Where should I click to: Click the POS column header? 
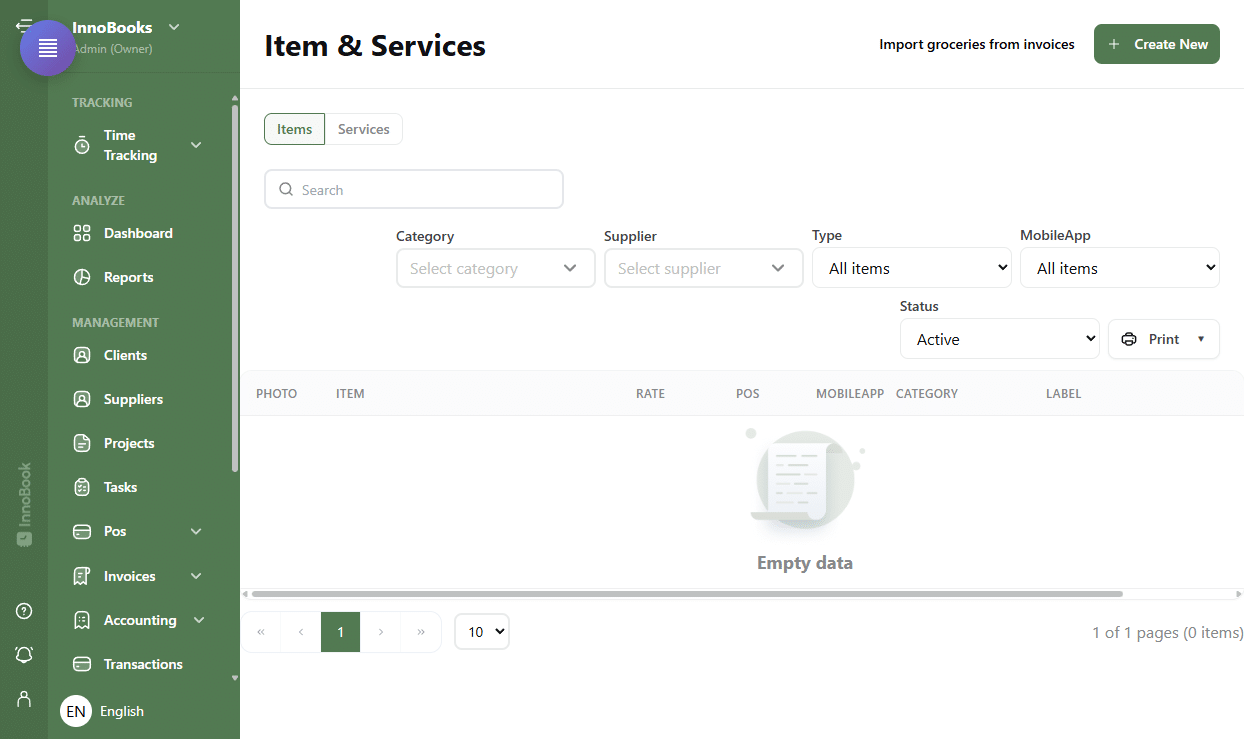(748, 393)
